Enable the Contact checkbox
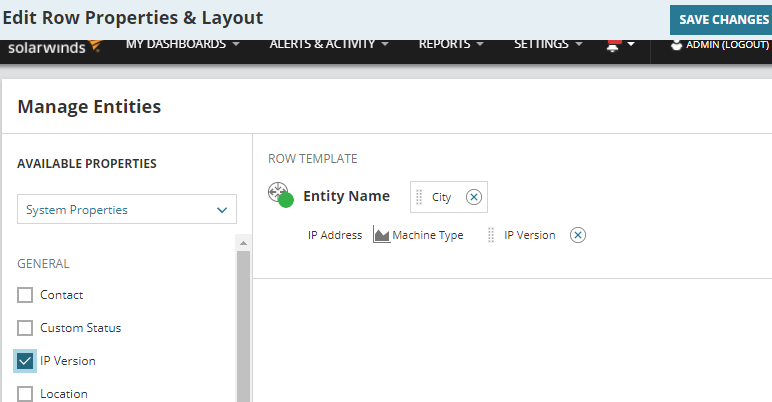772x402 pixels. coord(25,295)
